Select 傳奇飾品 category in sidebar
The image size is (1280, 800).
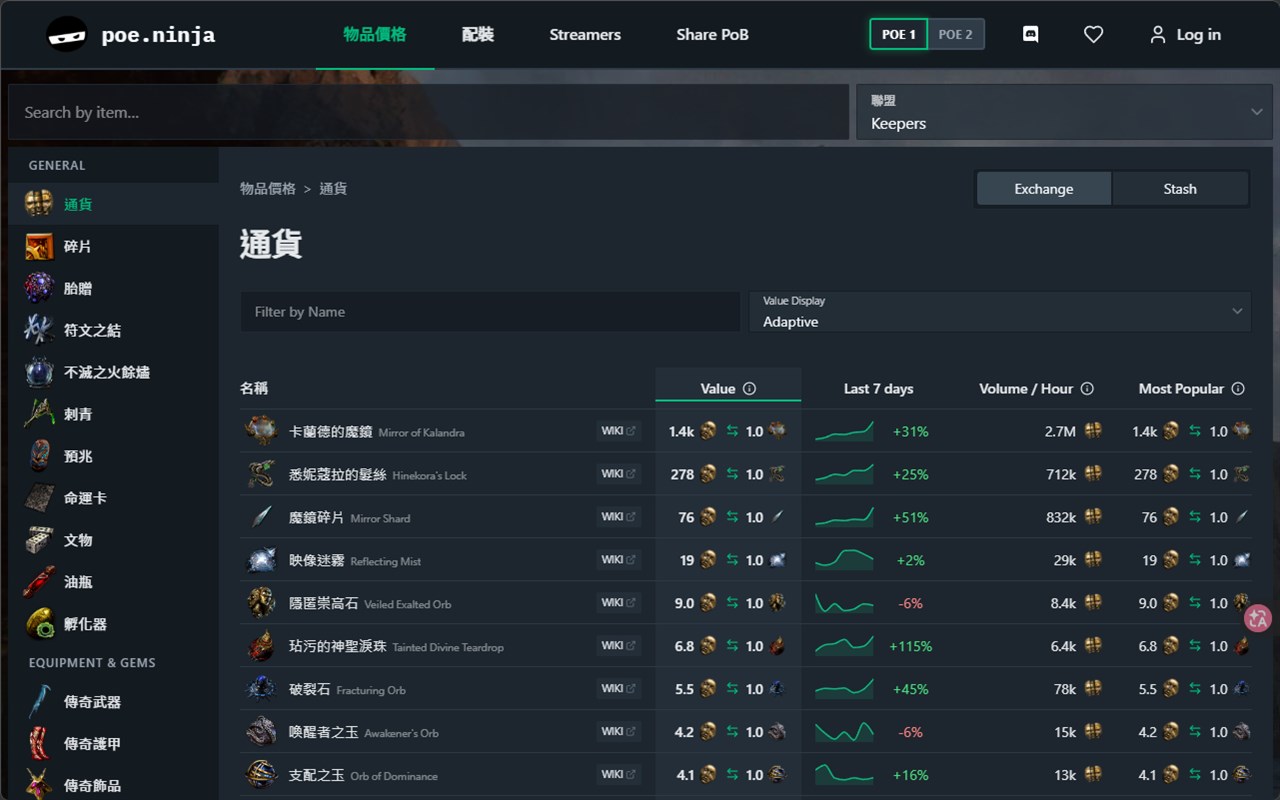pyautogui.click(x=113, y=786)
